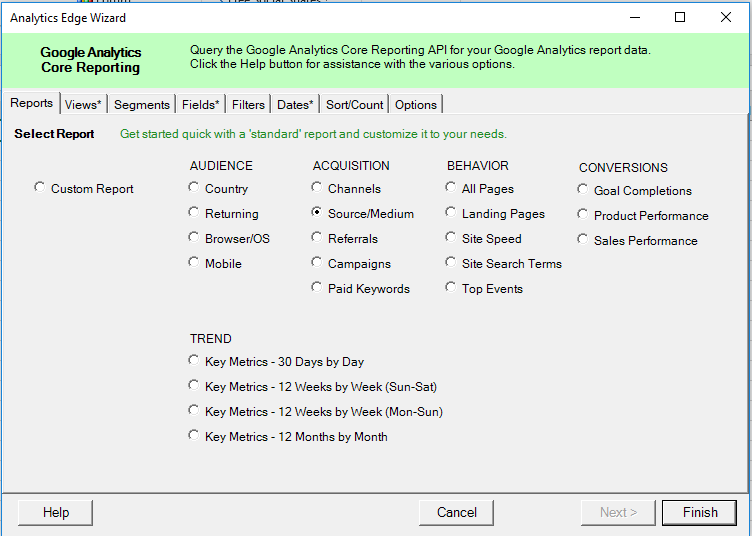Click the CONVERSIONS heading text
This screenshot has width=752, height=536.
[x=623, y=168]
